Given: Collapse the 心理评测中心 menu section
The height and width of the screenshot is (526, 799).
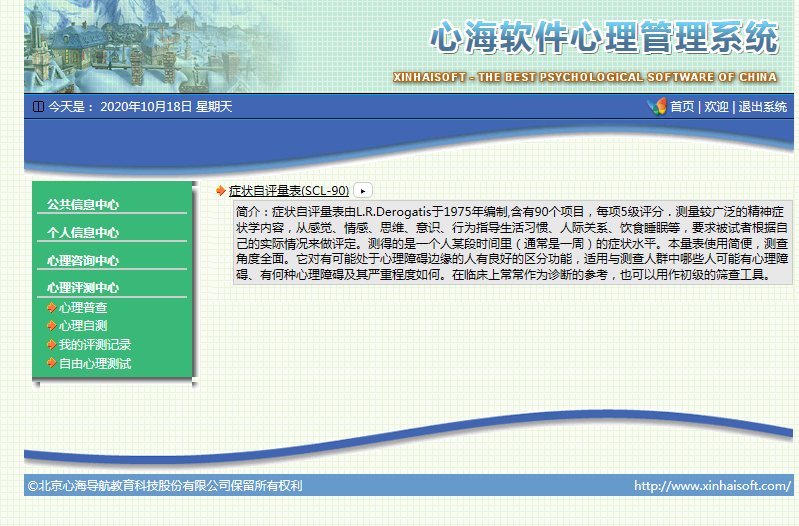Looking at the screenshot, I should (83, 288).
